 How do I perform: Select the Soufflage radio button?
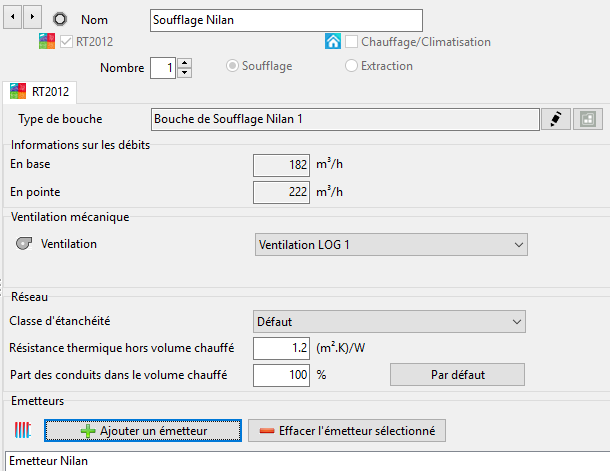pos(232,66)
